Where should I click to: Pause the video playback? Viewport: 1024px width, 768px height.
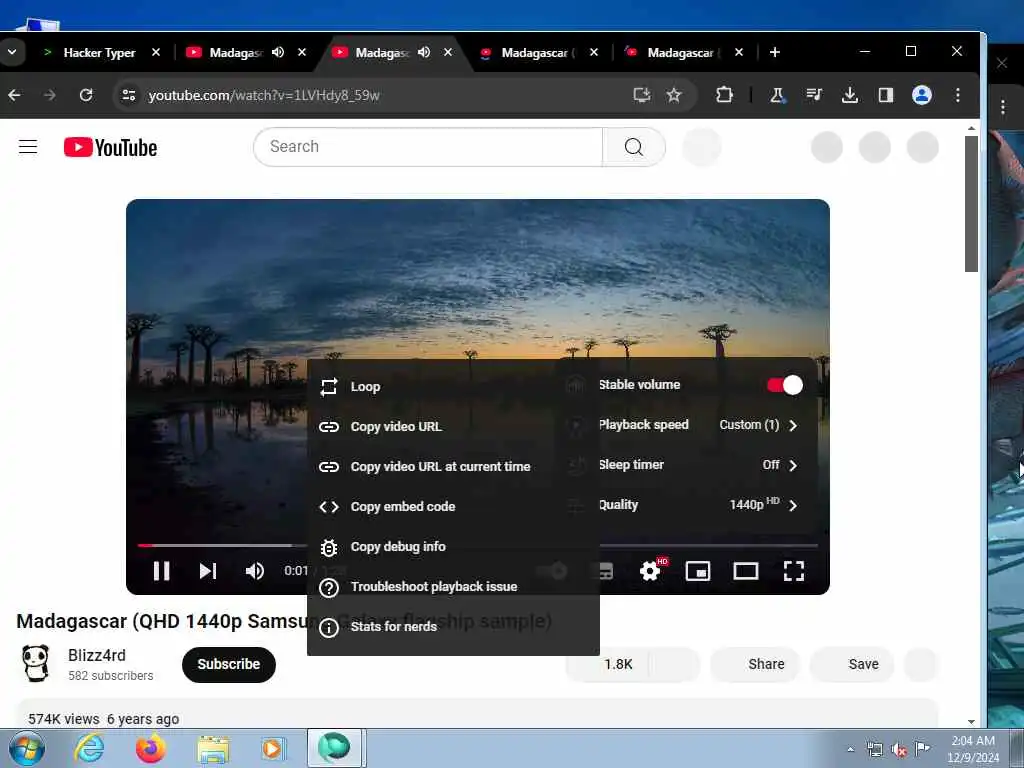tap(161, 571)
